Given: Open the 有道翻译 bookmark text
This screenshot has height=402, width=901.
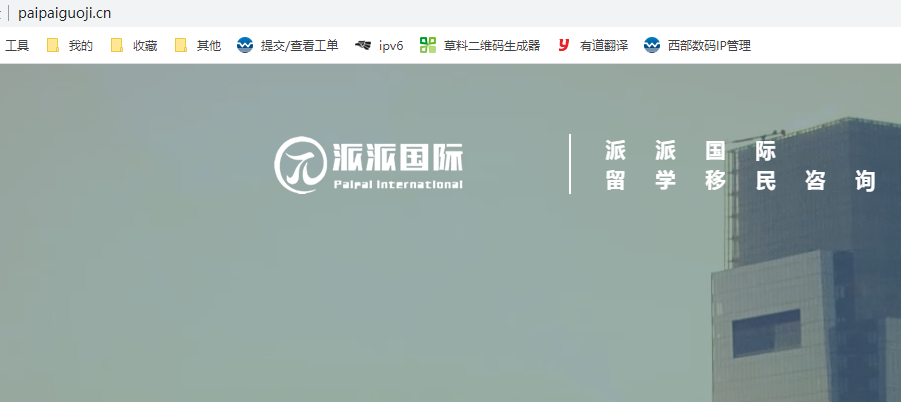Looking at the screenshot, I should click(x=604, y=45).
